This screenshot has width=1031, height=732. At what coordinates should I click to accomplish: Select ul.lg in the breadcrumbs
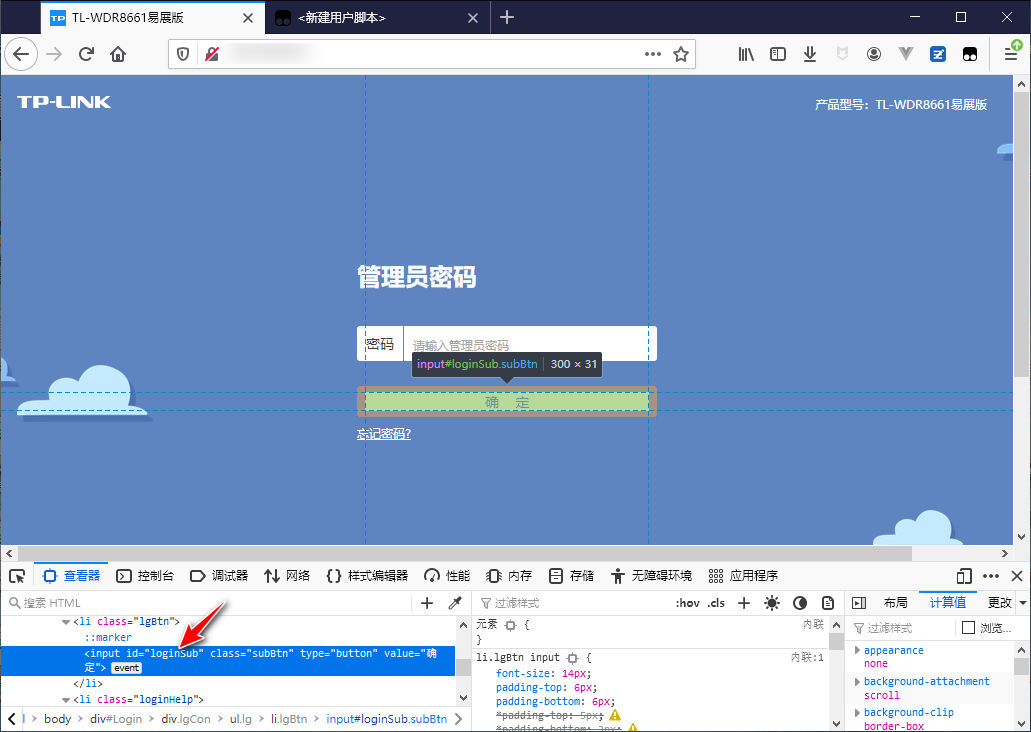tap(241, 719)
